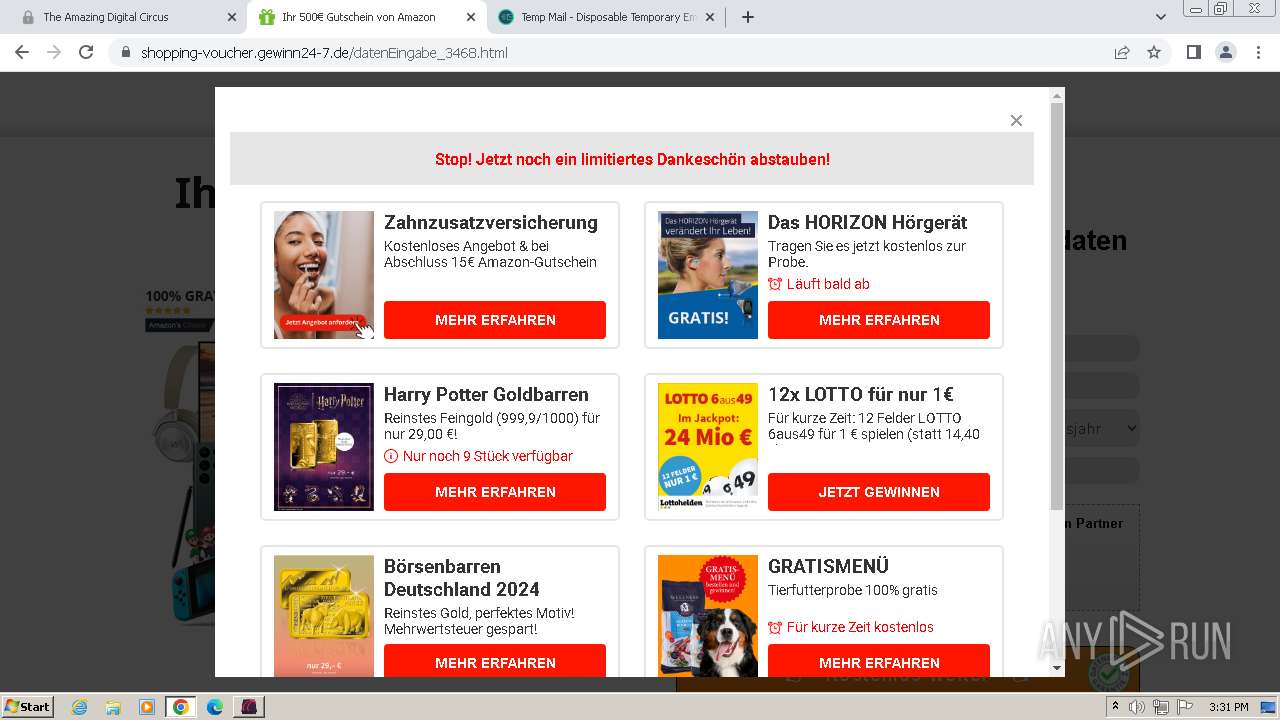Expand the tab search dropdown
This screenshot has width=1280, height=720.
click(x=1161, y=17)
